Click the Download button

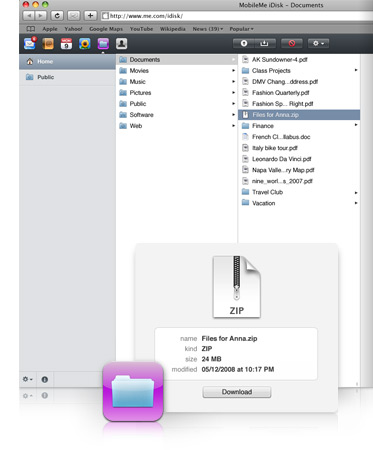coord(237,392)
